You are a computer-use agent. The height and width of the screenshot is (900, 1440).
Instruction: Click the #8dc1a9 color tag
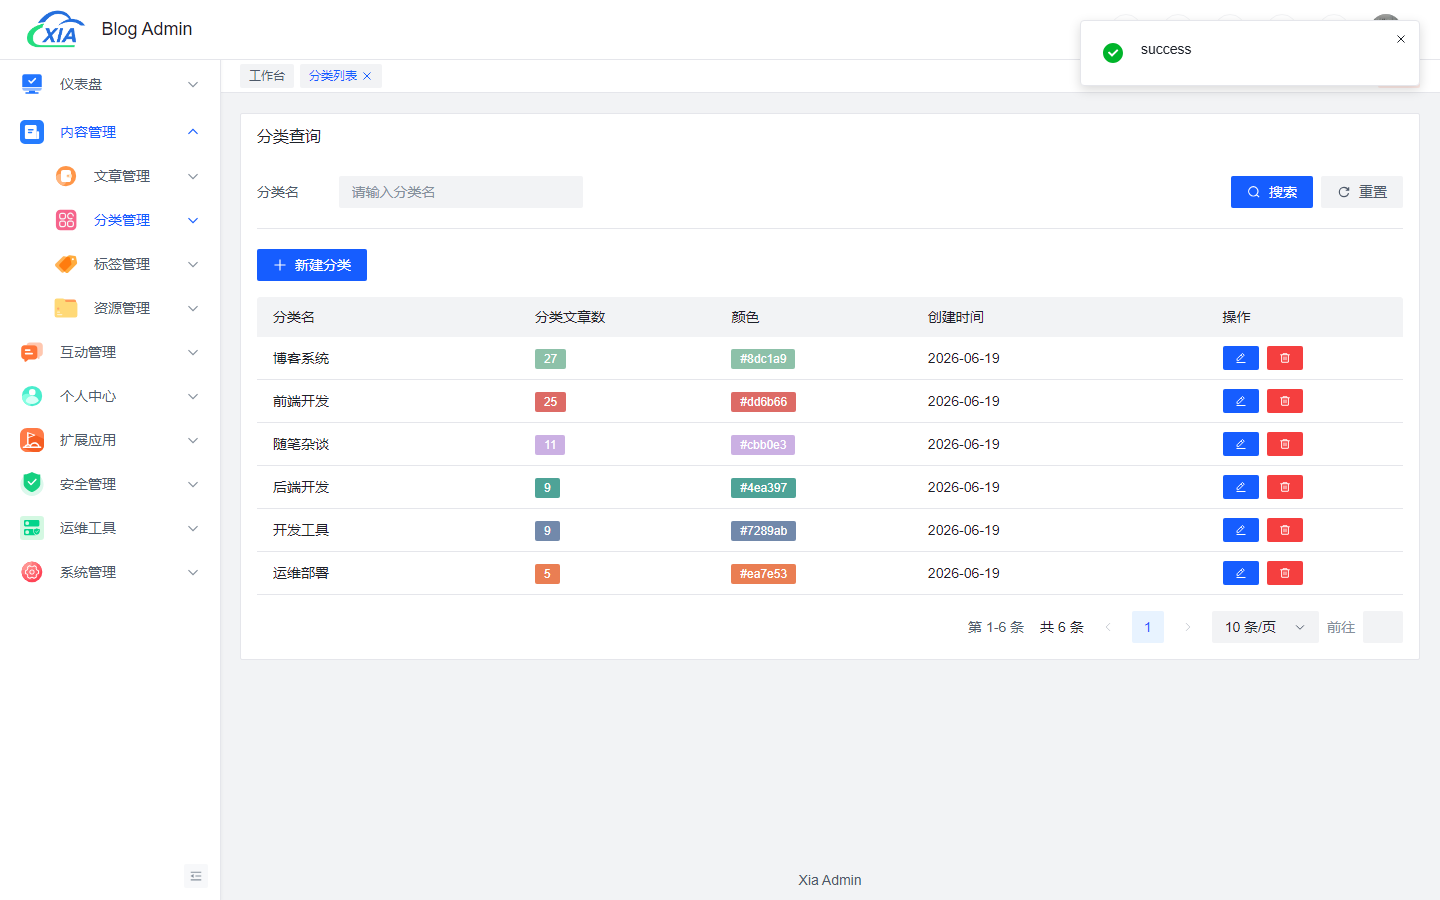(763, 359)
